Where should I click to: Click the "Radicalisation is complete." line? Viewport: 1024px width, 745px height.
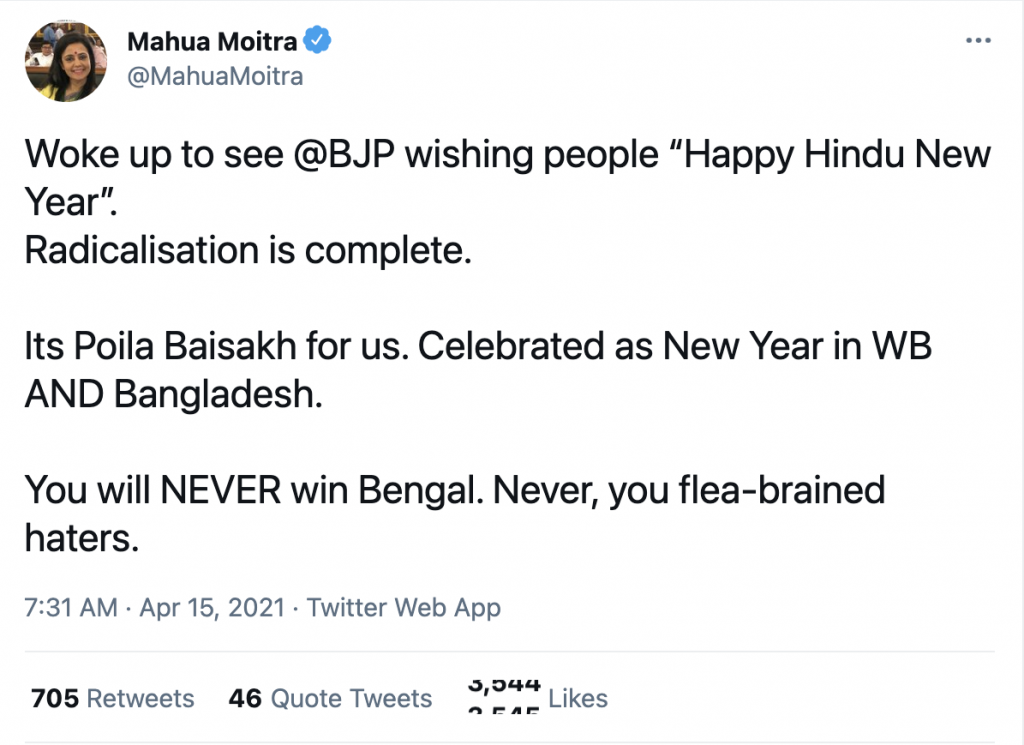tap(247, 251)
